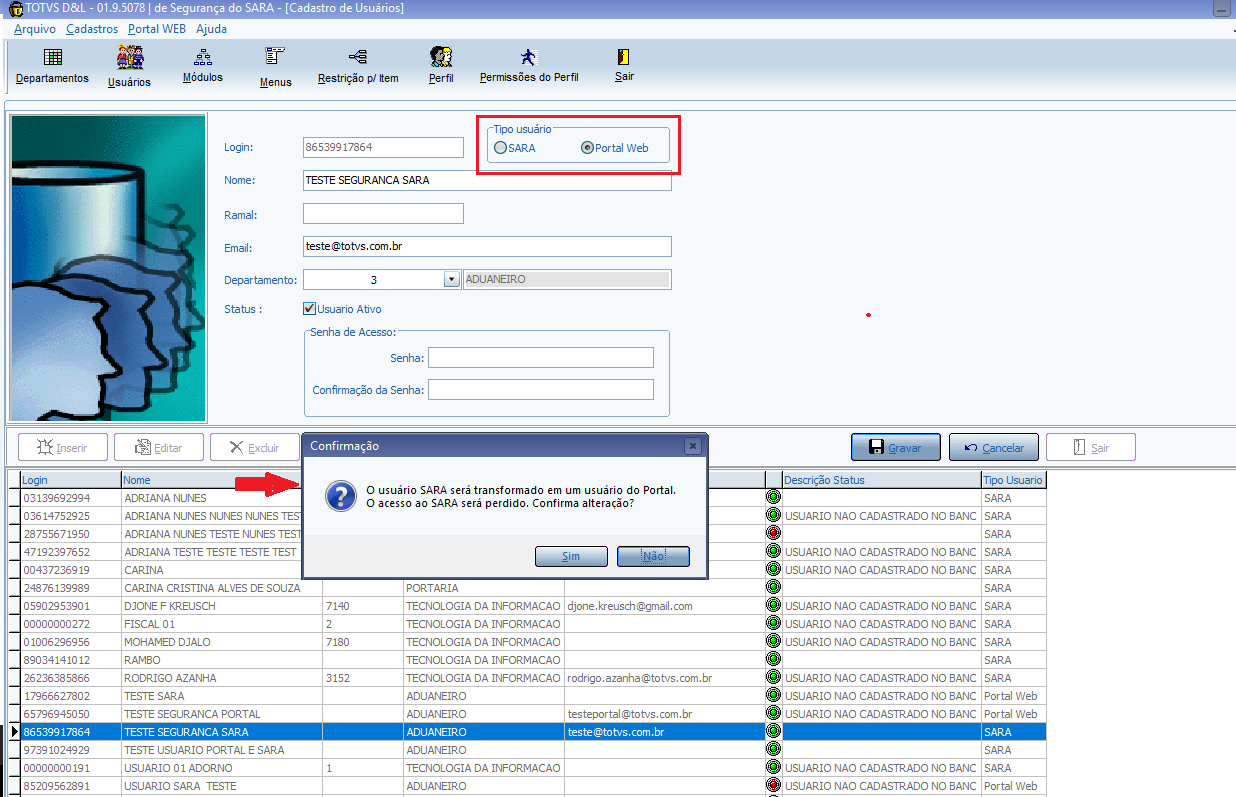Click email testeportal@totvs.com.br cell
Image resolution: width=1236 pixels, height=797 pixels.
(x=665, y=714)
